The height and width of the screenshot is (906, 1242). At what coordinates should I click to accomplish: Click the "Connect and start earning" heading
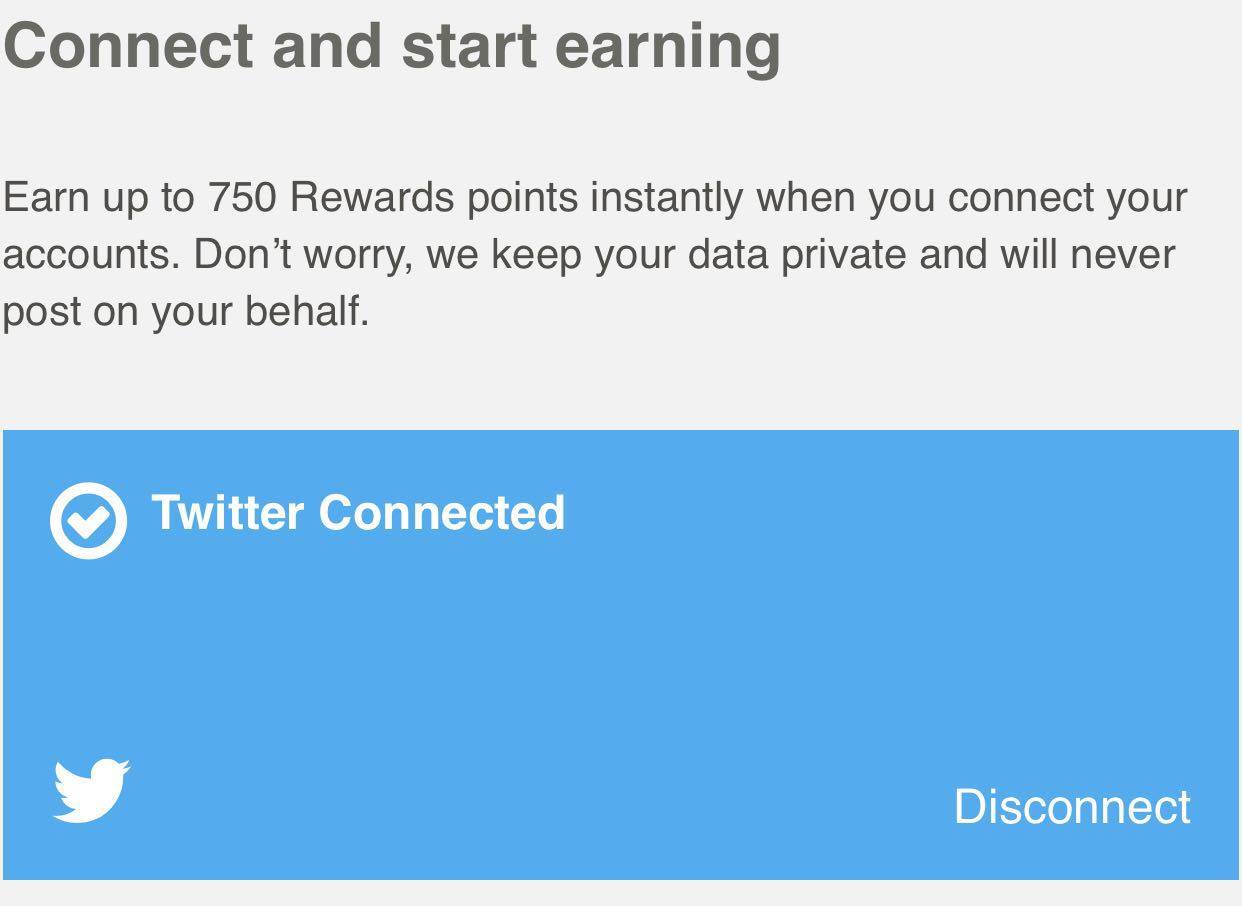[x=392, y=46]
